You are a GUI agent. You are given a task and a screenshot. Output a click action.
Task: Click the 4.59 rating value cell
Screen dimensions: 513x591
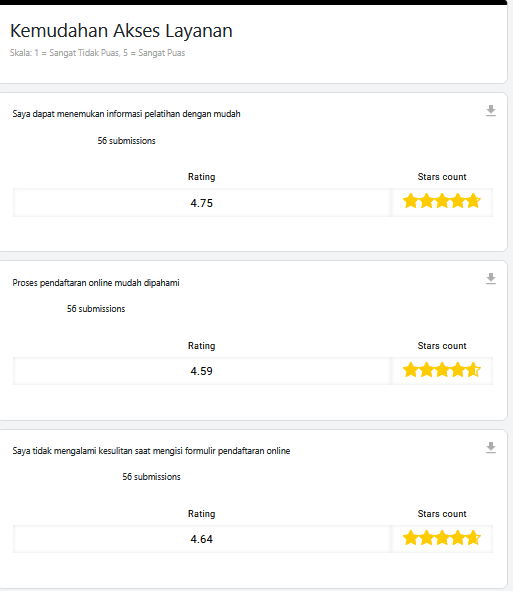pyautogui.click(x=202, y=371)
